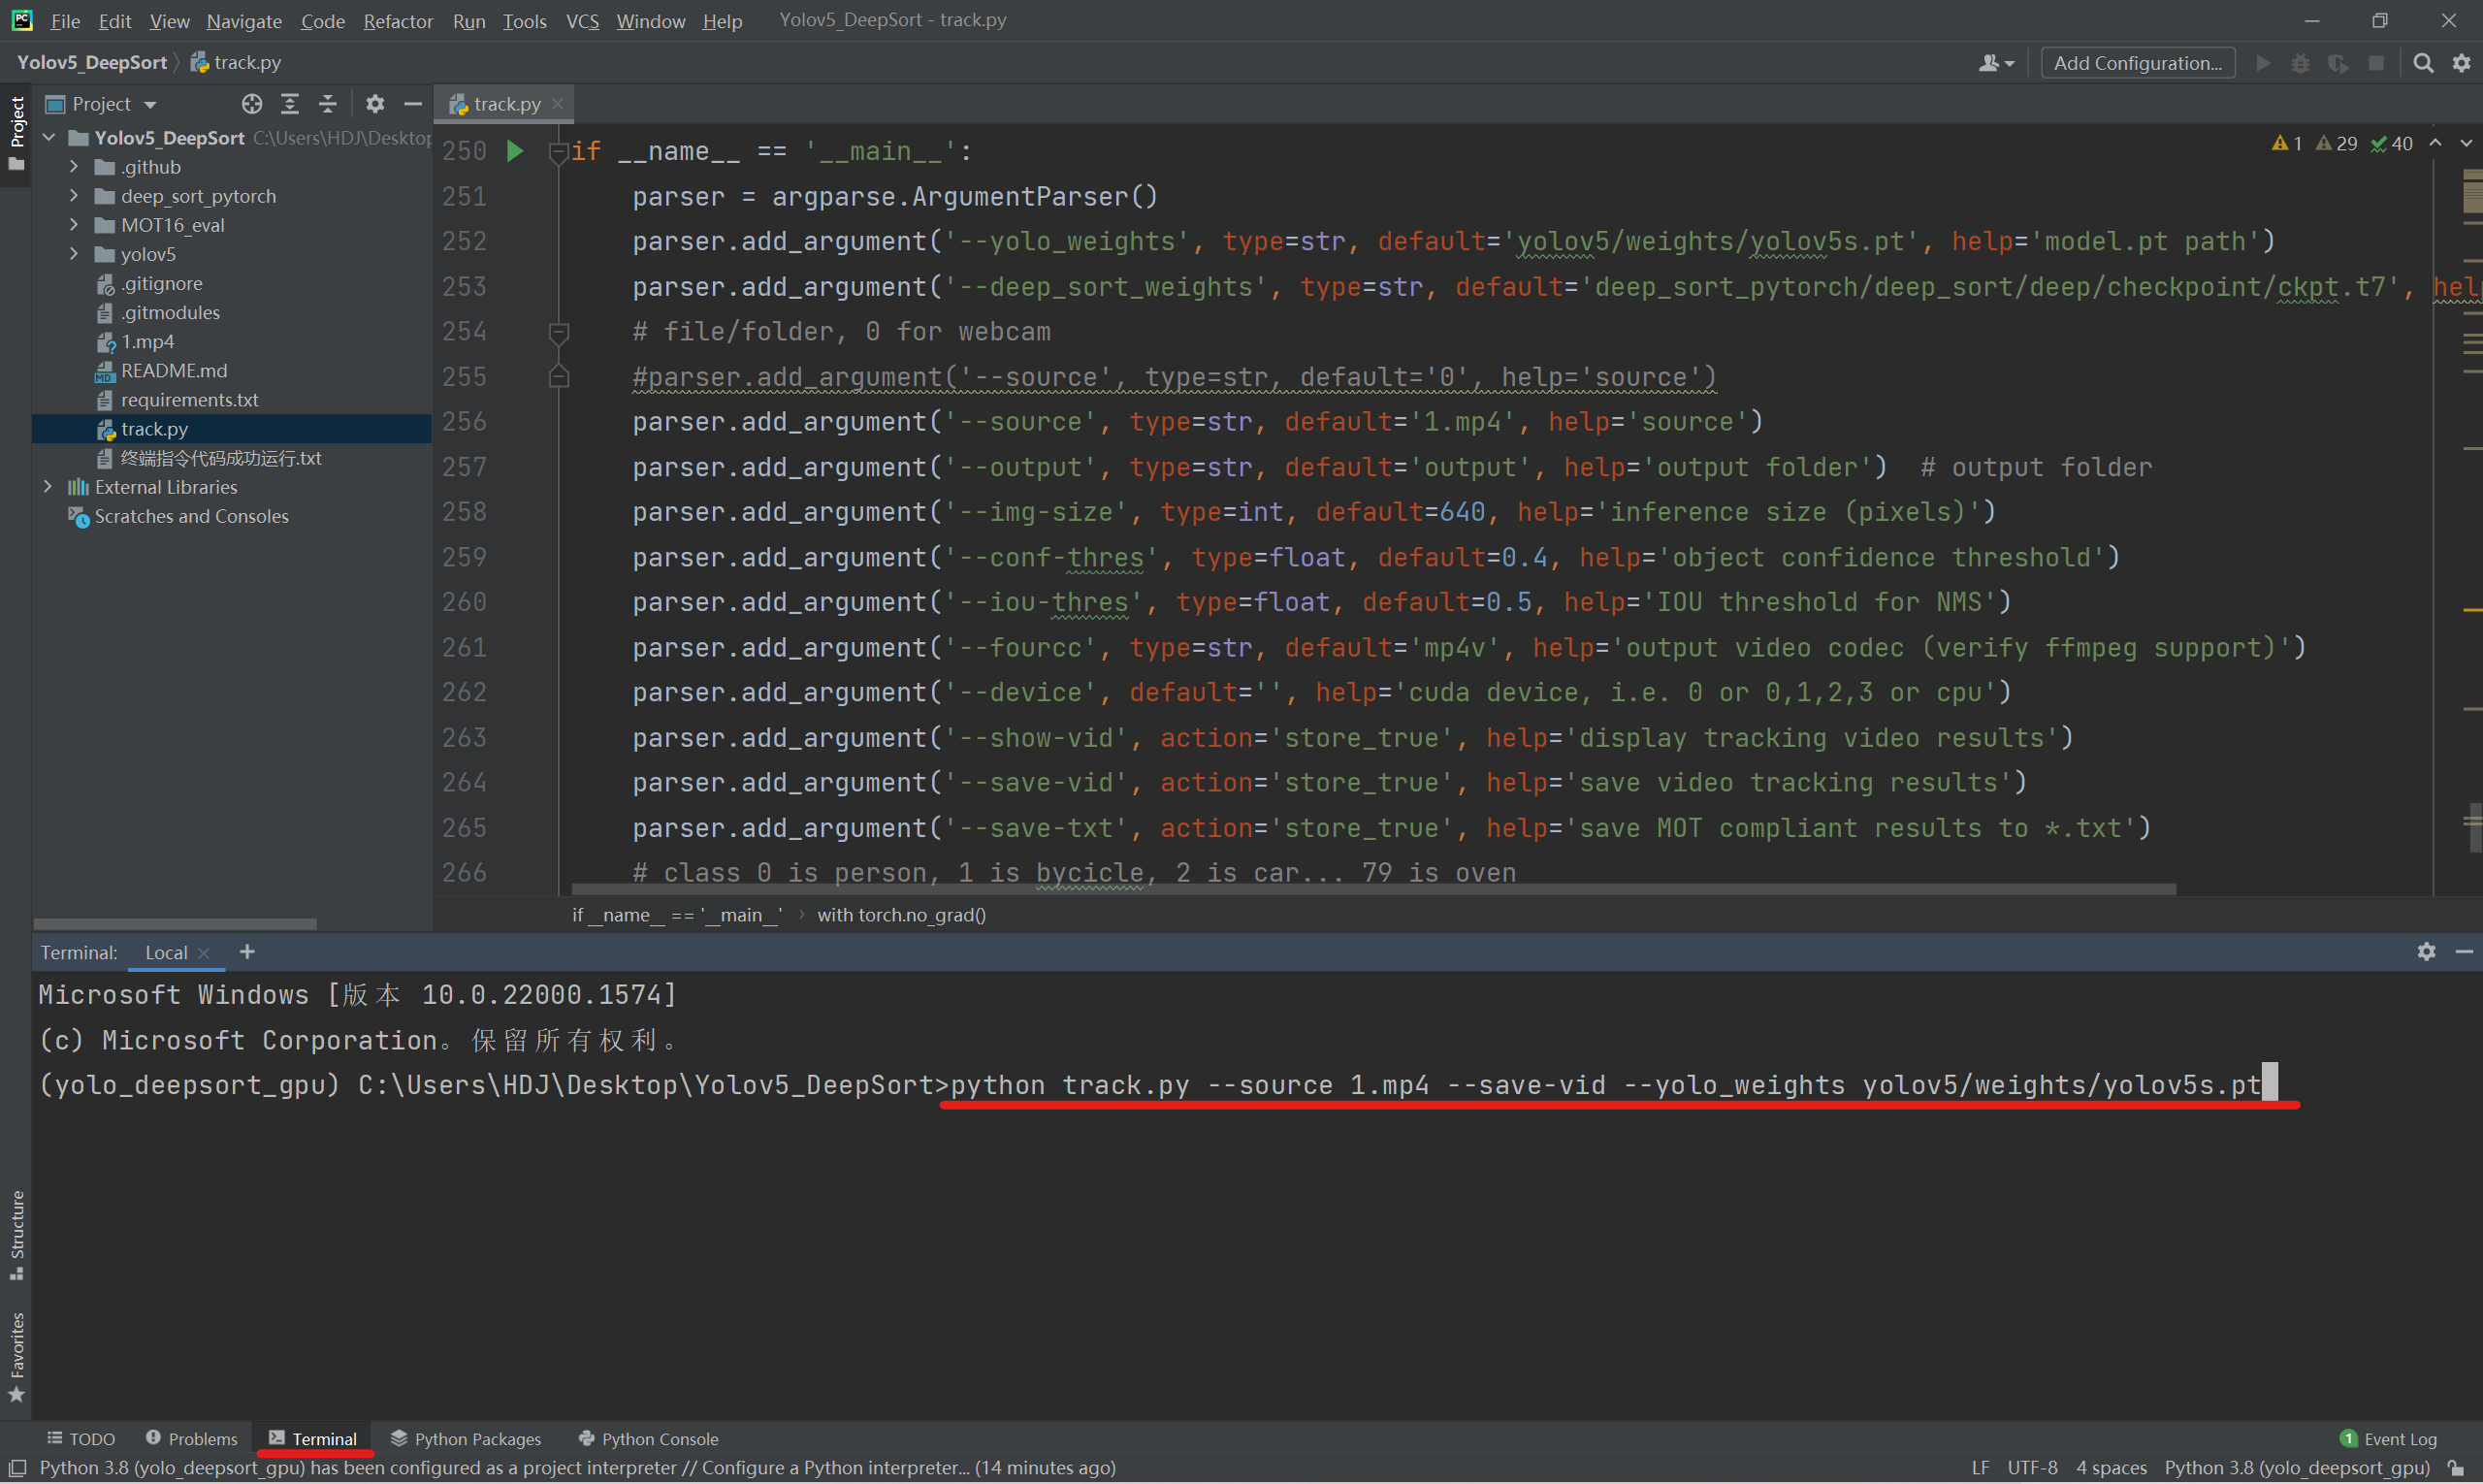
Task: Click Search Everywhere magnifier icon
Action: click(2423, 63)
